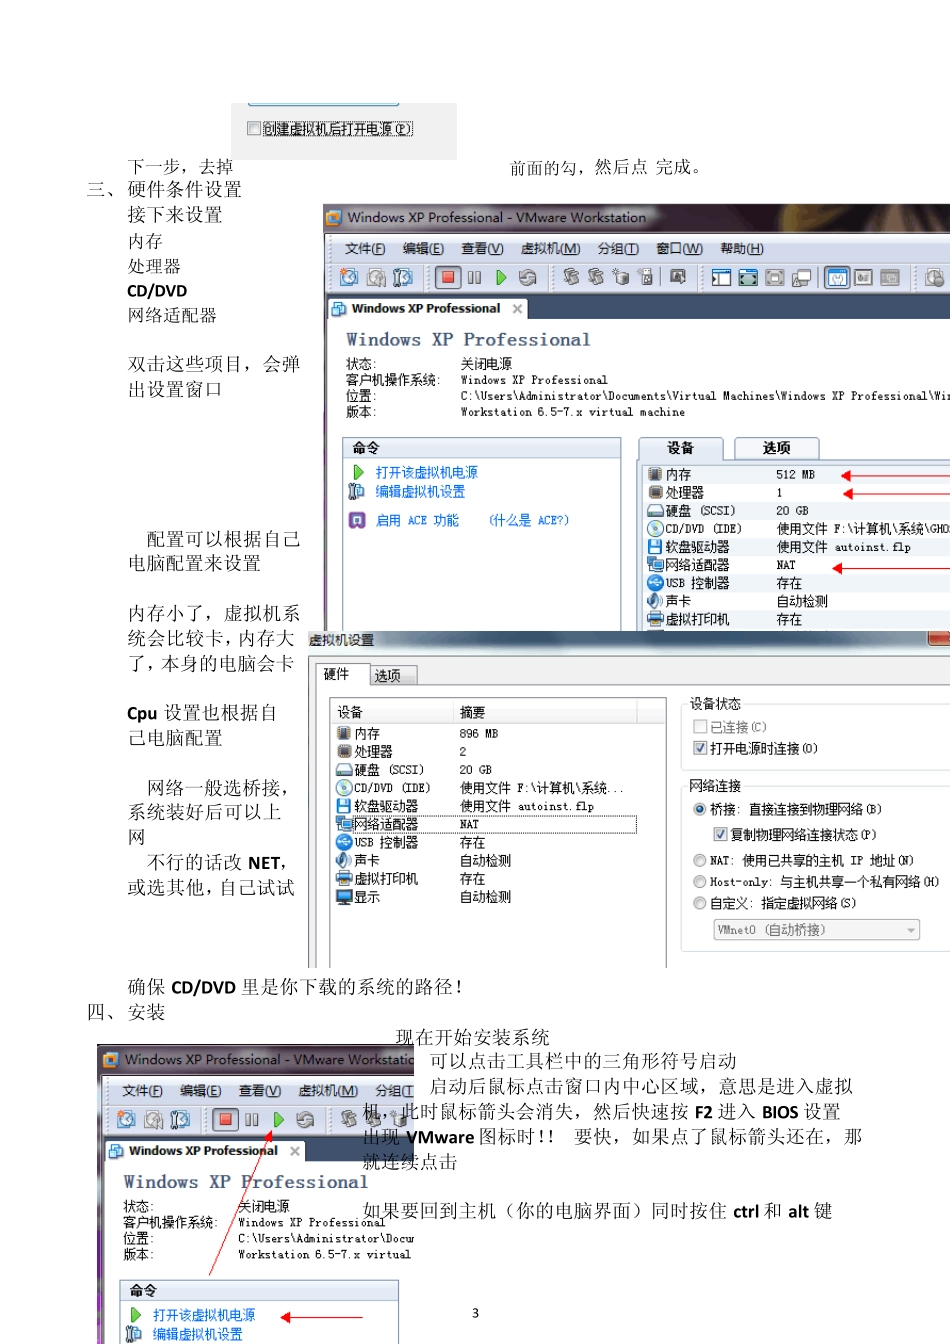This screenshot has height=1344, width=950.
Task: Click the reset icon in upper VMware toolbar
Action: (x=527, y=277)
